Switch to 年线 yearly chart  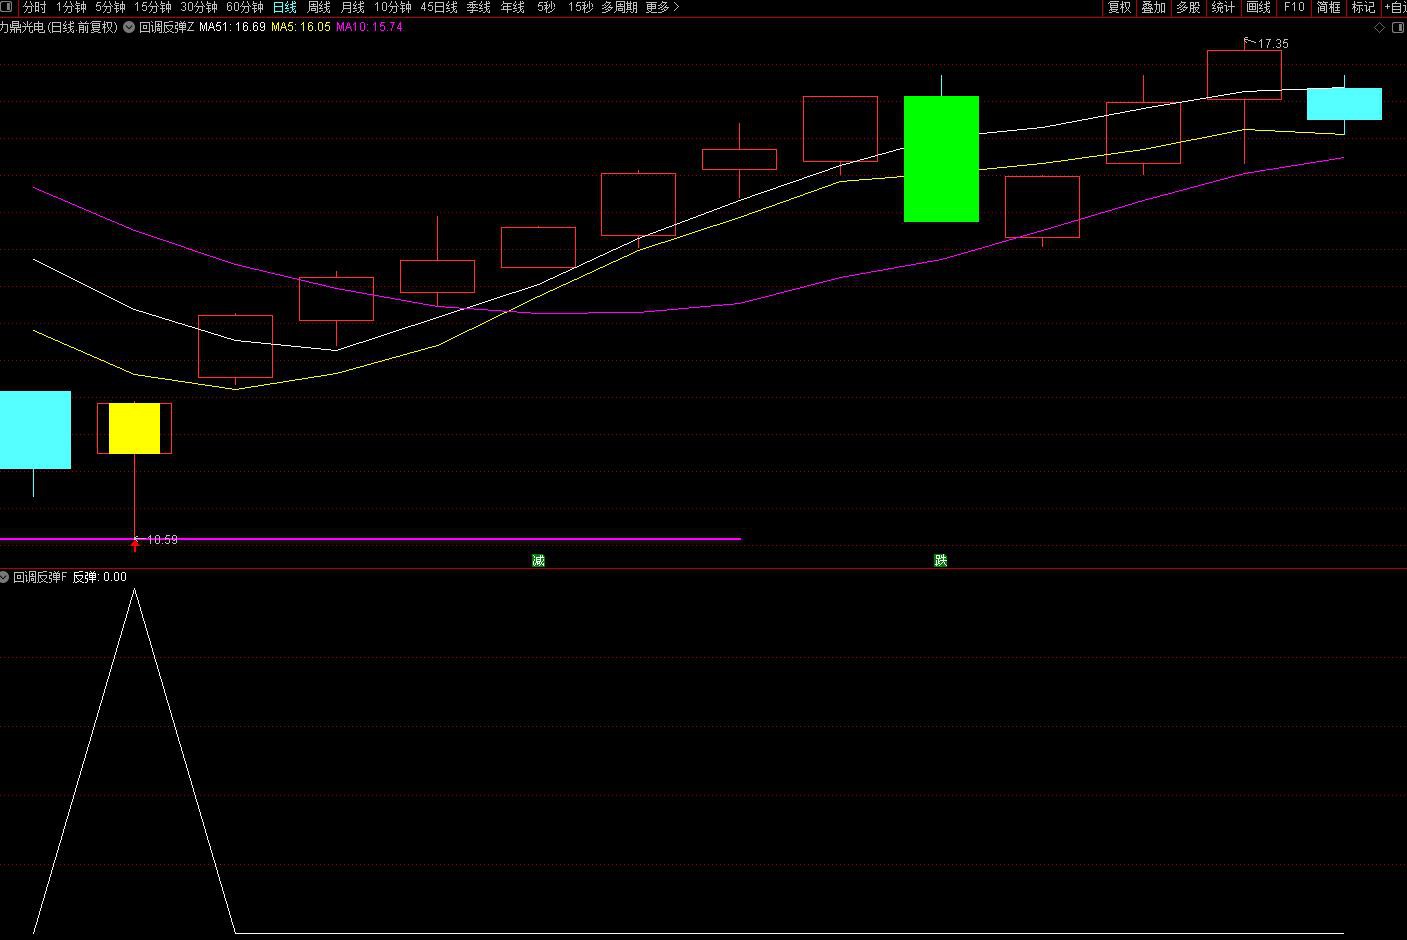click(x=513, y=7)
